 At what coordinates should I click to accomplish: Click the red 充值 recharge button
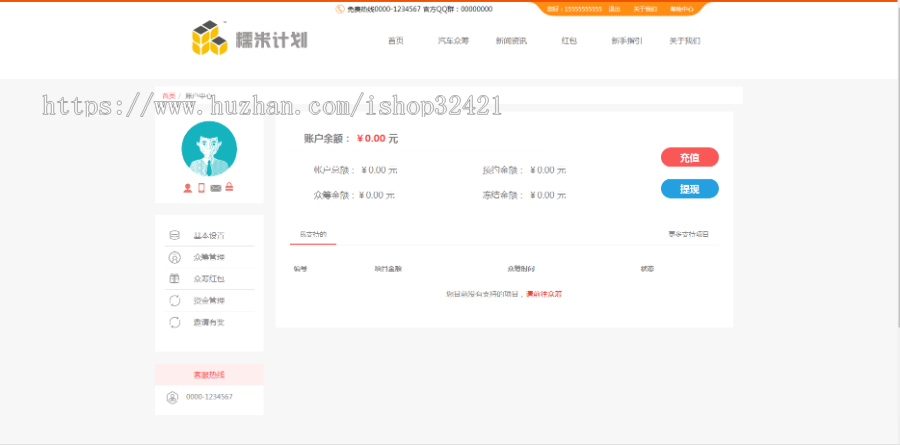[x=689, y=157]
